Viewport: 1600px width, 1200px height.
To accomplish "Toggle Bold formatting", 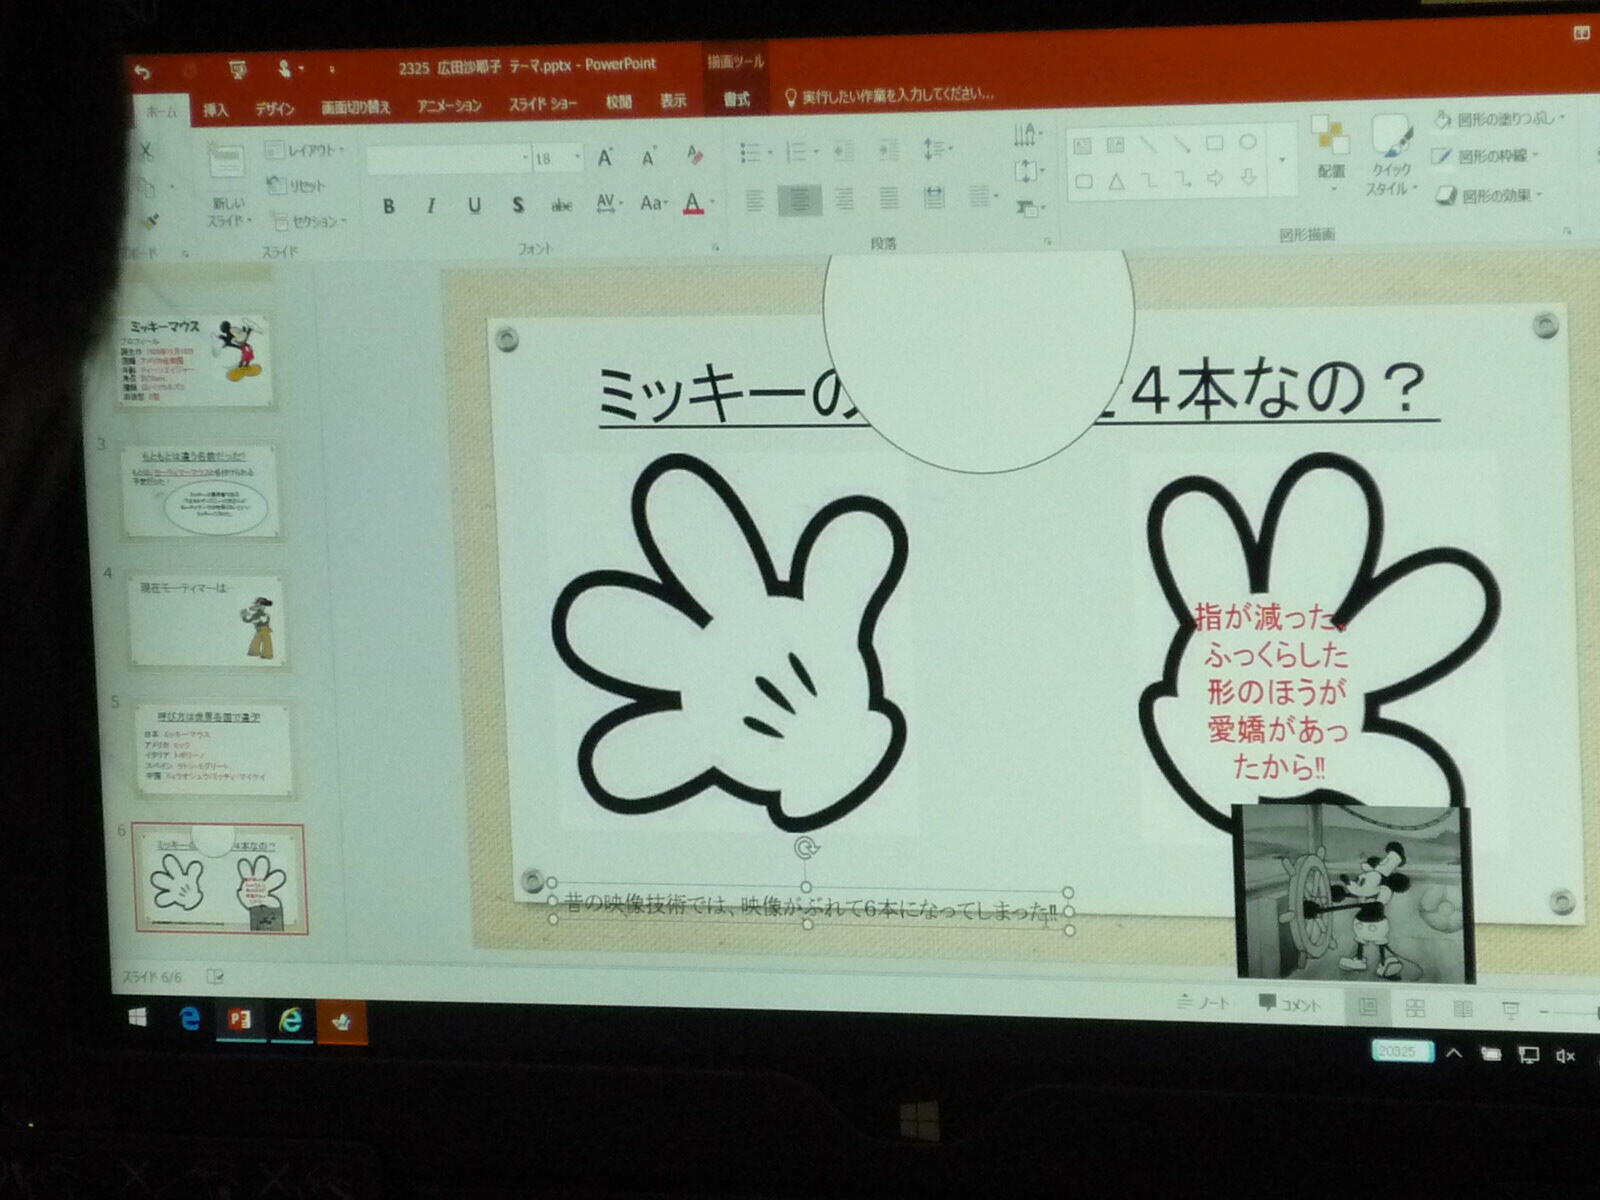I will tap(388, 207).
